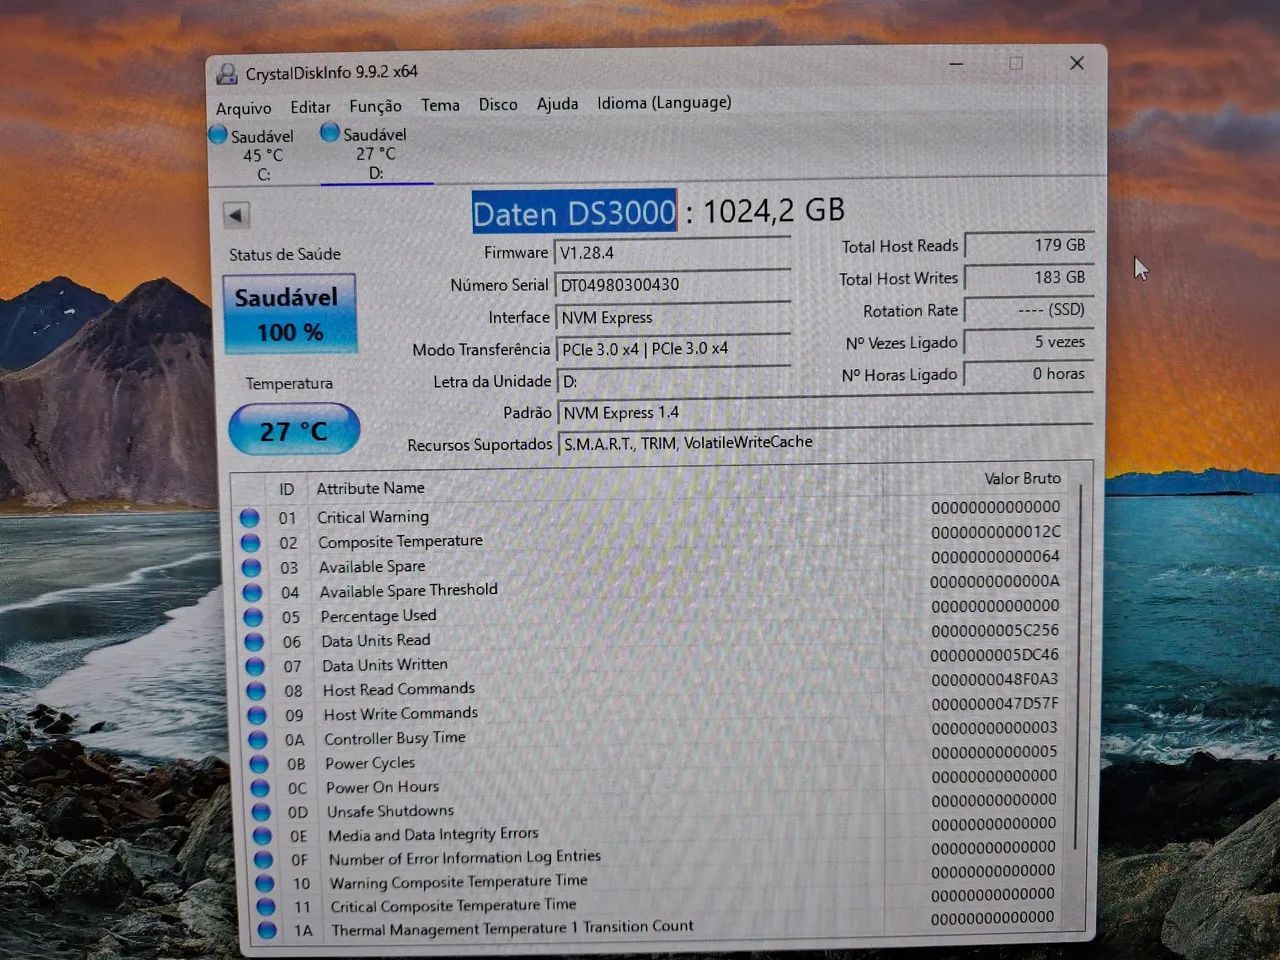Click the CrystalDiskInfo title bar icon
This screenshot has height=960, width=1280.
pos(227,73)
